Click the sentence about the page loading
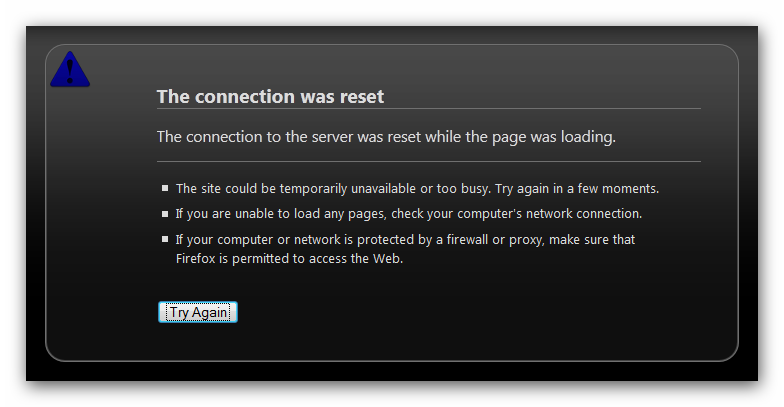Image resolution: width=784 pixels, height=407 pixels. click(x=386, y=137)
